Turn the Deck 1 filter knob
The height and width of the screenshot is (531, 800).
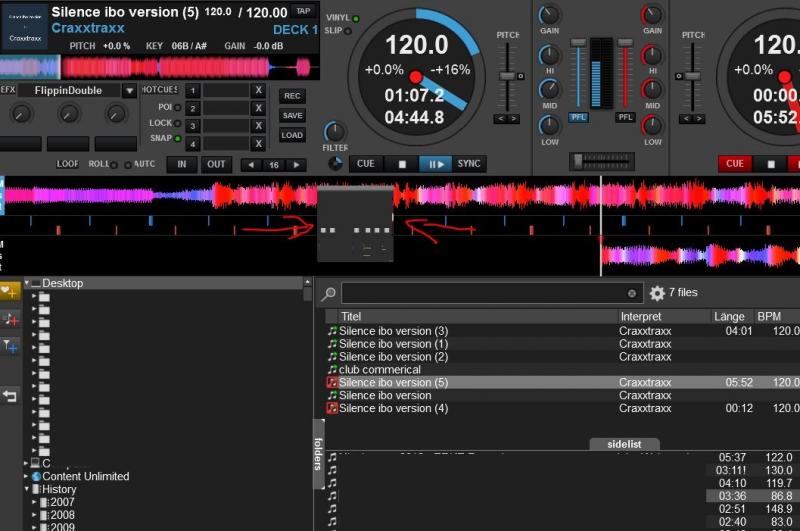[334, 132]
